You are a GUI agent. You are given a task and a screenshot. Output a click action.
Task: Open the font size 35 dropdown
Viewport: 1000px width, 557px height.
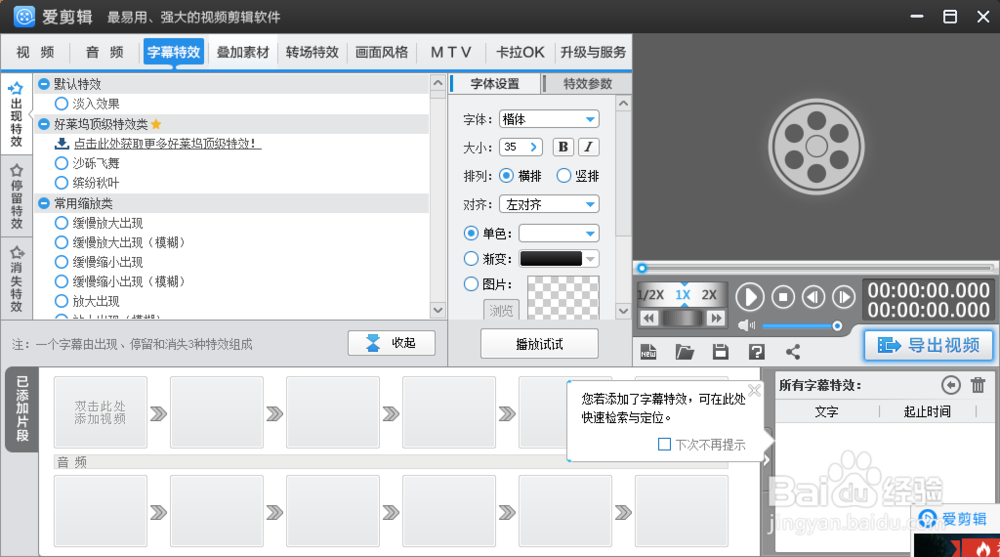pyautogui.click(x=520, y=147)
